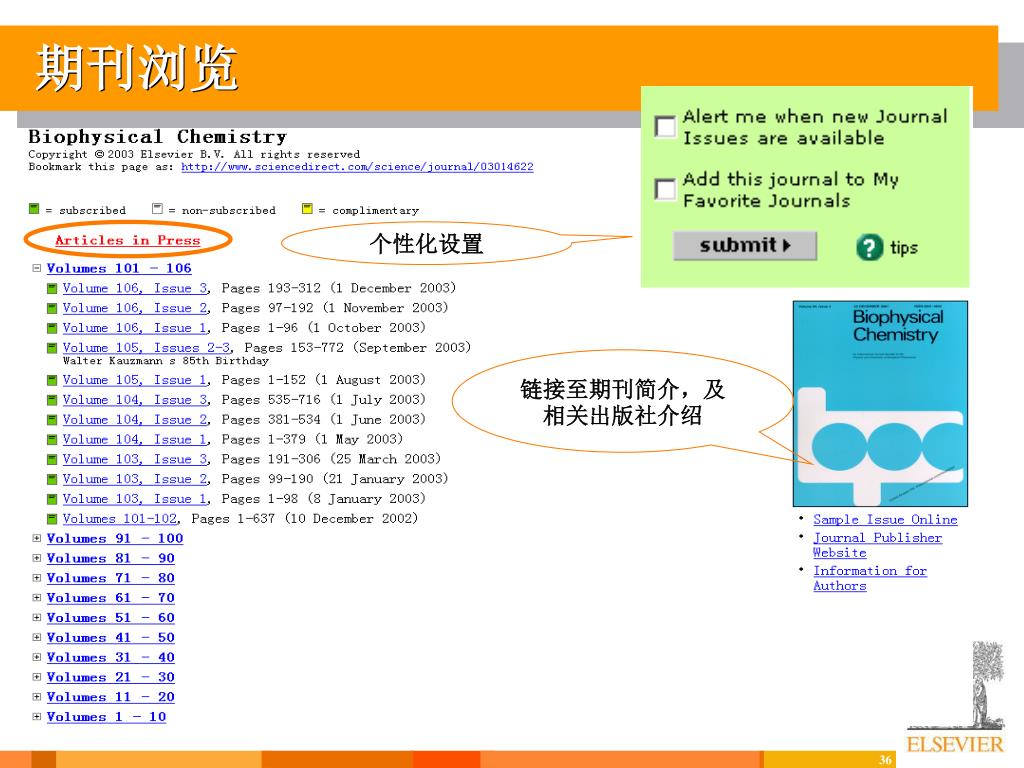Viewport: 1024px width, 768px height.
Task: Click subscribed icon beside Volume 104, Issue 3
Action: [x=52, y=400]
